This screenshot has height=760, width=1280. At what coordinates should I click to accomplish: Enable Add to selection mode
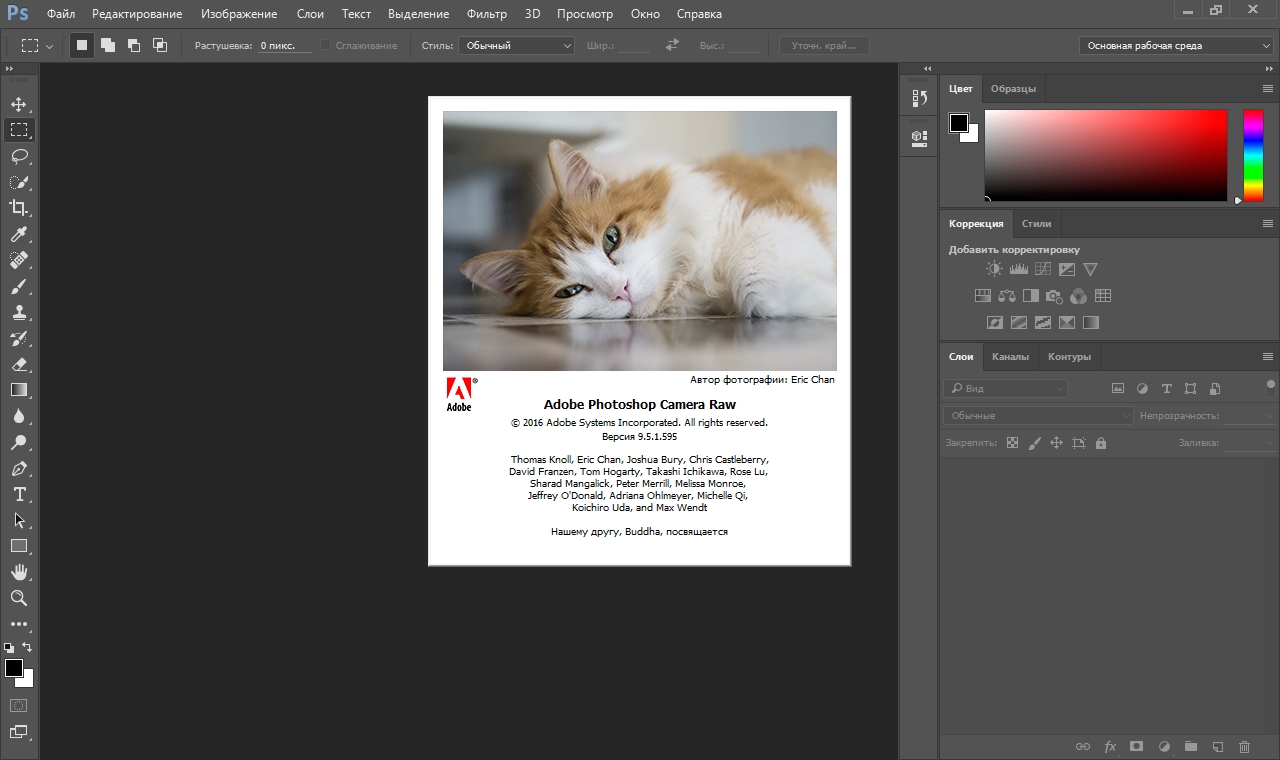coord(108,46)
